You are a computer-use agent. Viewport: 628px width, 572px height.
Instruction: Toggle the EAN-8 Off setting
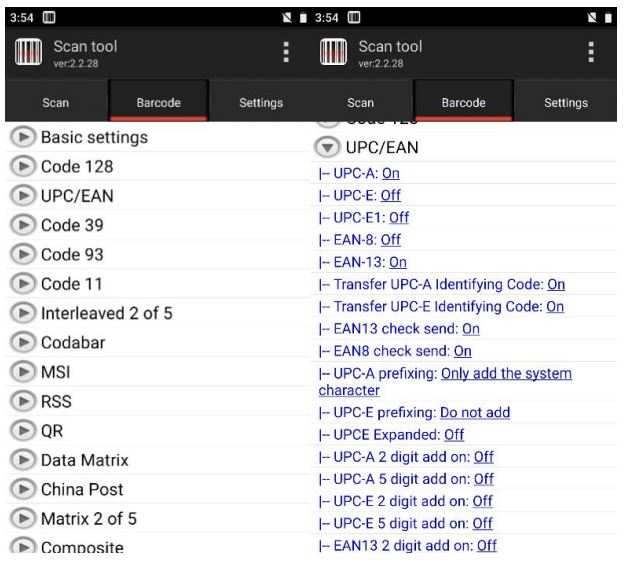(390, 240)
